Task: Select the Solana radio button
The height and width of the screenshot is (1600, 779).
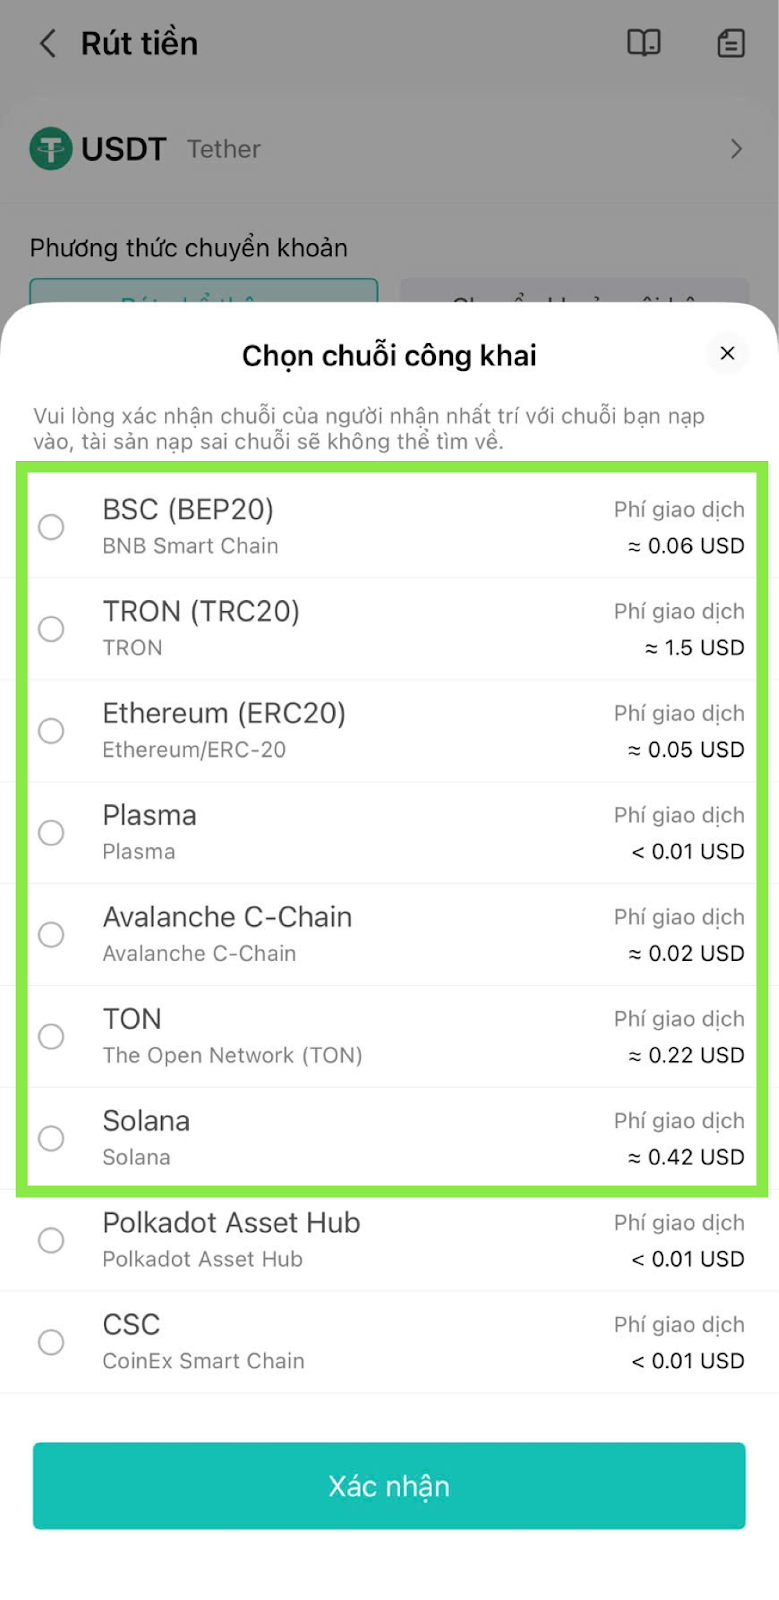Action: tap(51, 1139)
